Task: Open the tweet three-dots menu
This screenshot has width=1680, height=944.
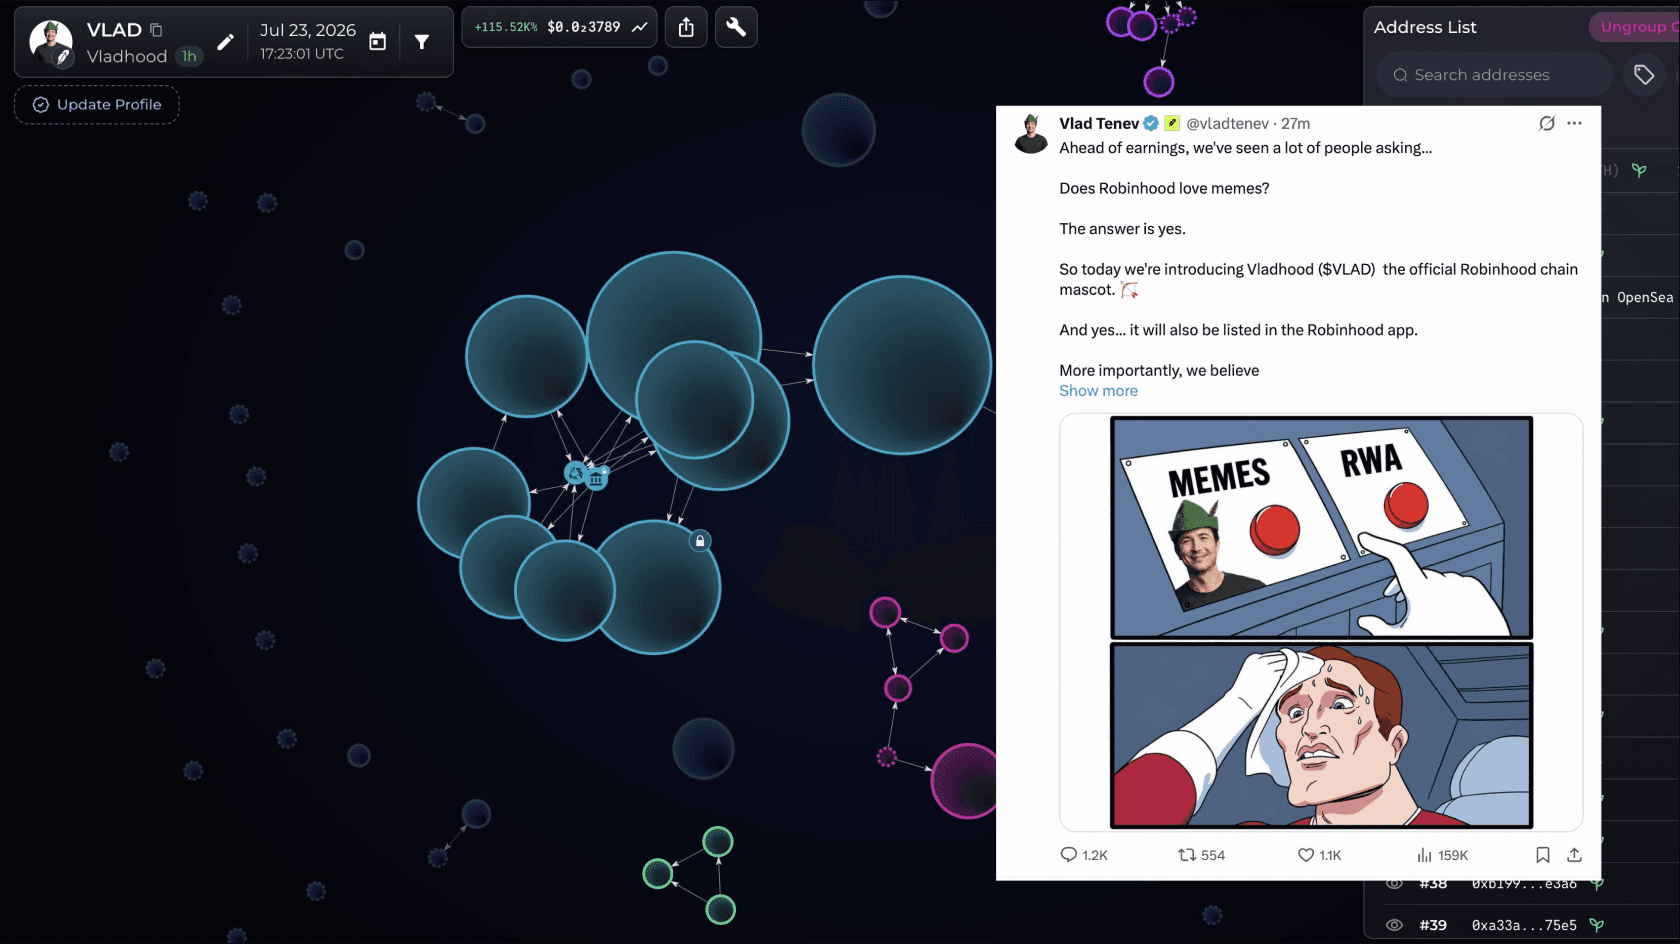Action: tap(1574, 123)
